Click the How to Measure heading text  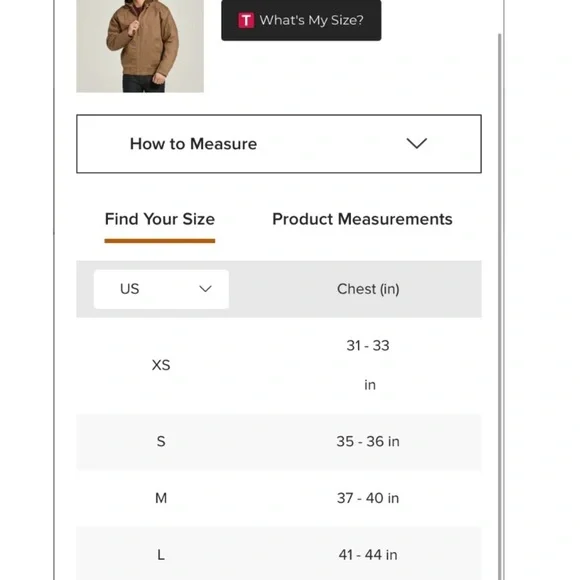point(193,144)
